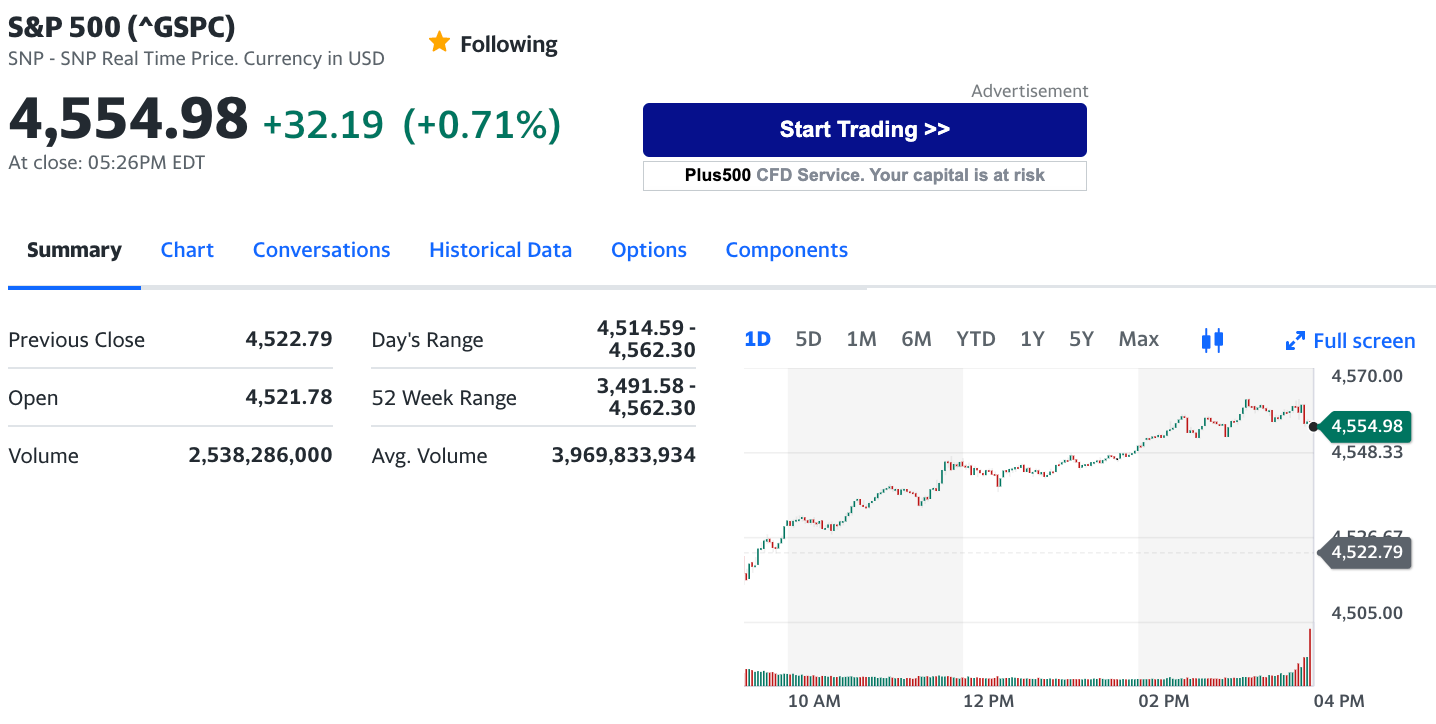1436x724 pixels.
Task: Click Day's Range value 4,514.59 - 4,562.30
Action: click(x=646, y=339)
